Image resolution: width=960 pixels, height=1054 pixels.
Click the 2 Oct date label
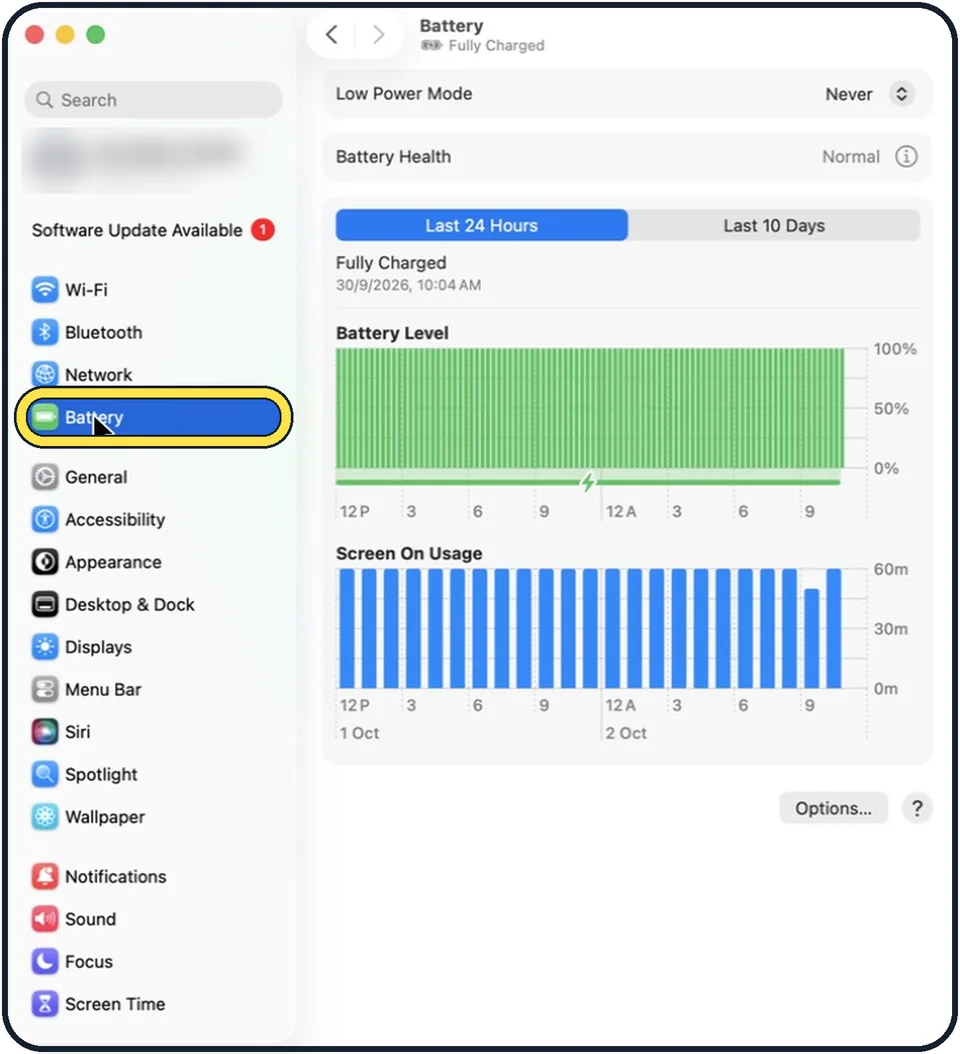coord(626,733)
